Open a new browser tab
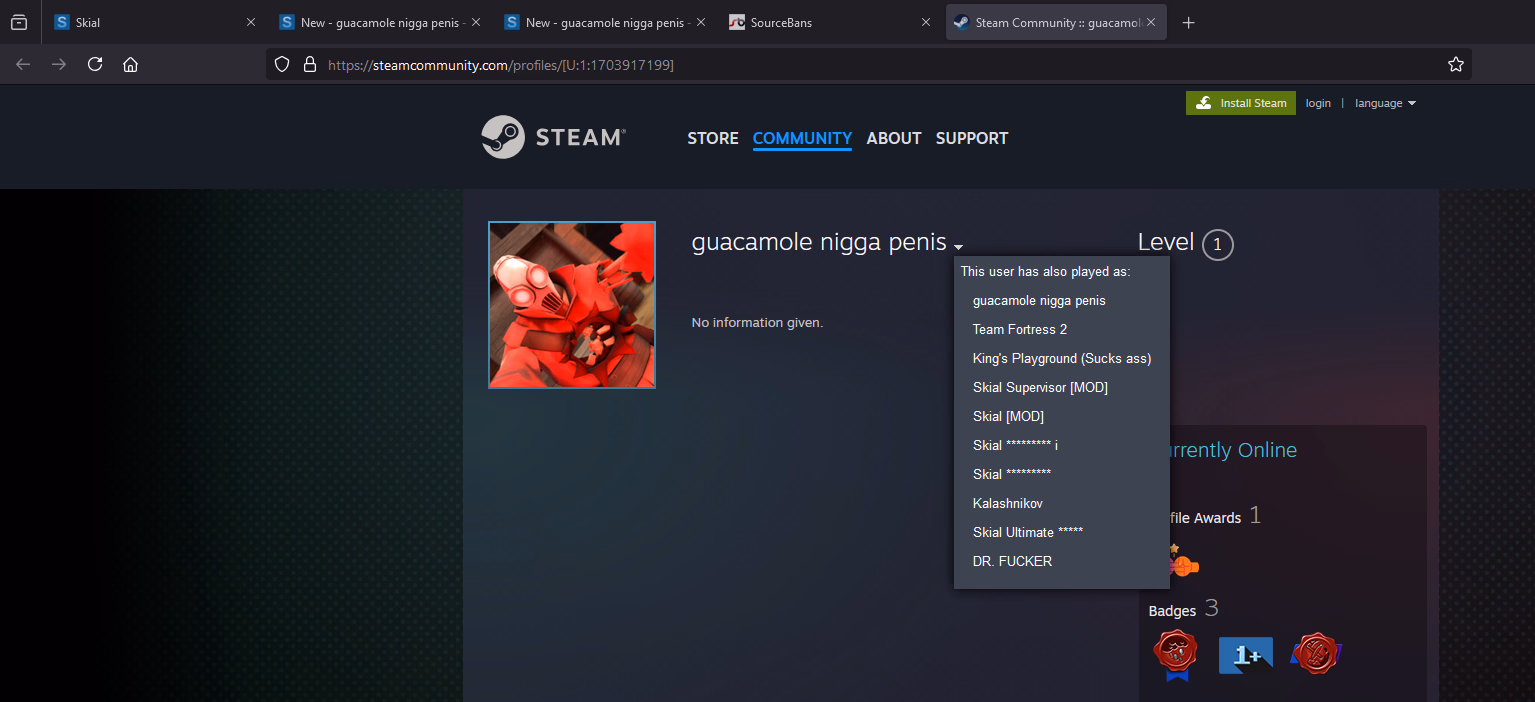 pos(1188,22)
